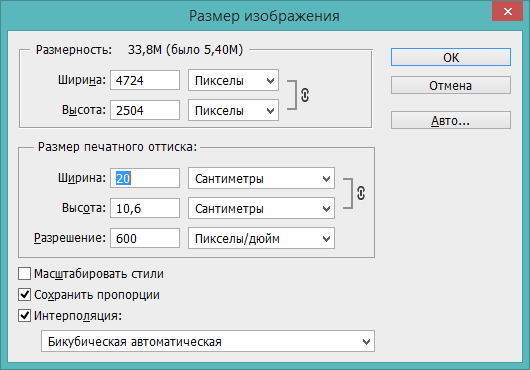530x370 pixels.
Task: Open the Бикубическая автоматическая interpolation dropdown
Action: pyautogui.click(x=208, y=341)
